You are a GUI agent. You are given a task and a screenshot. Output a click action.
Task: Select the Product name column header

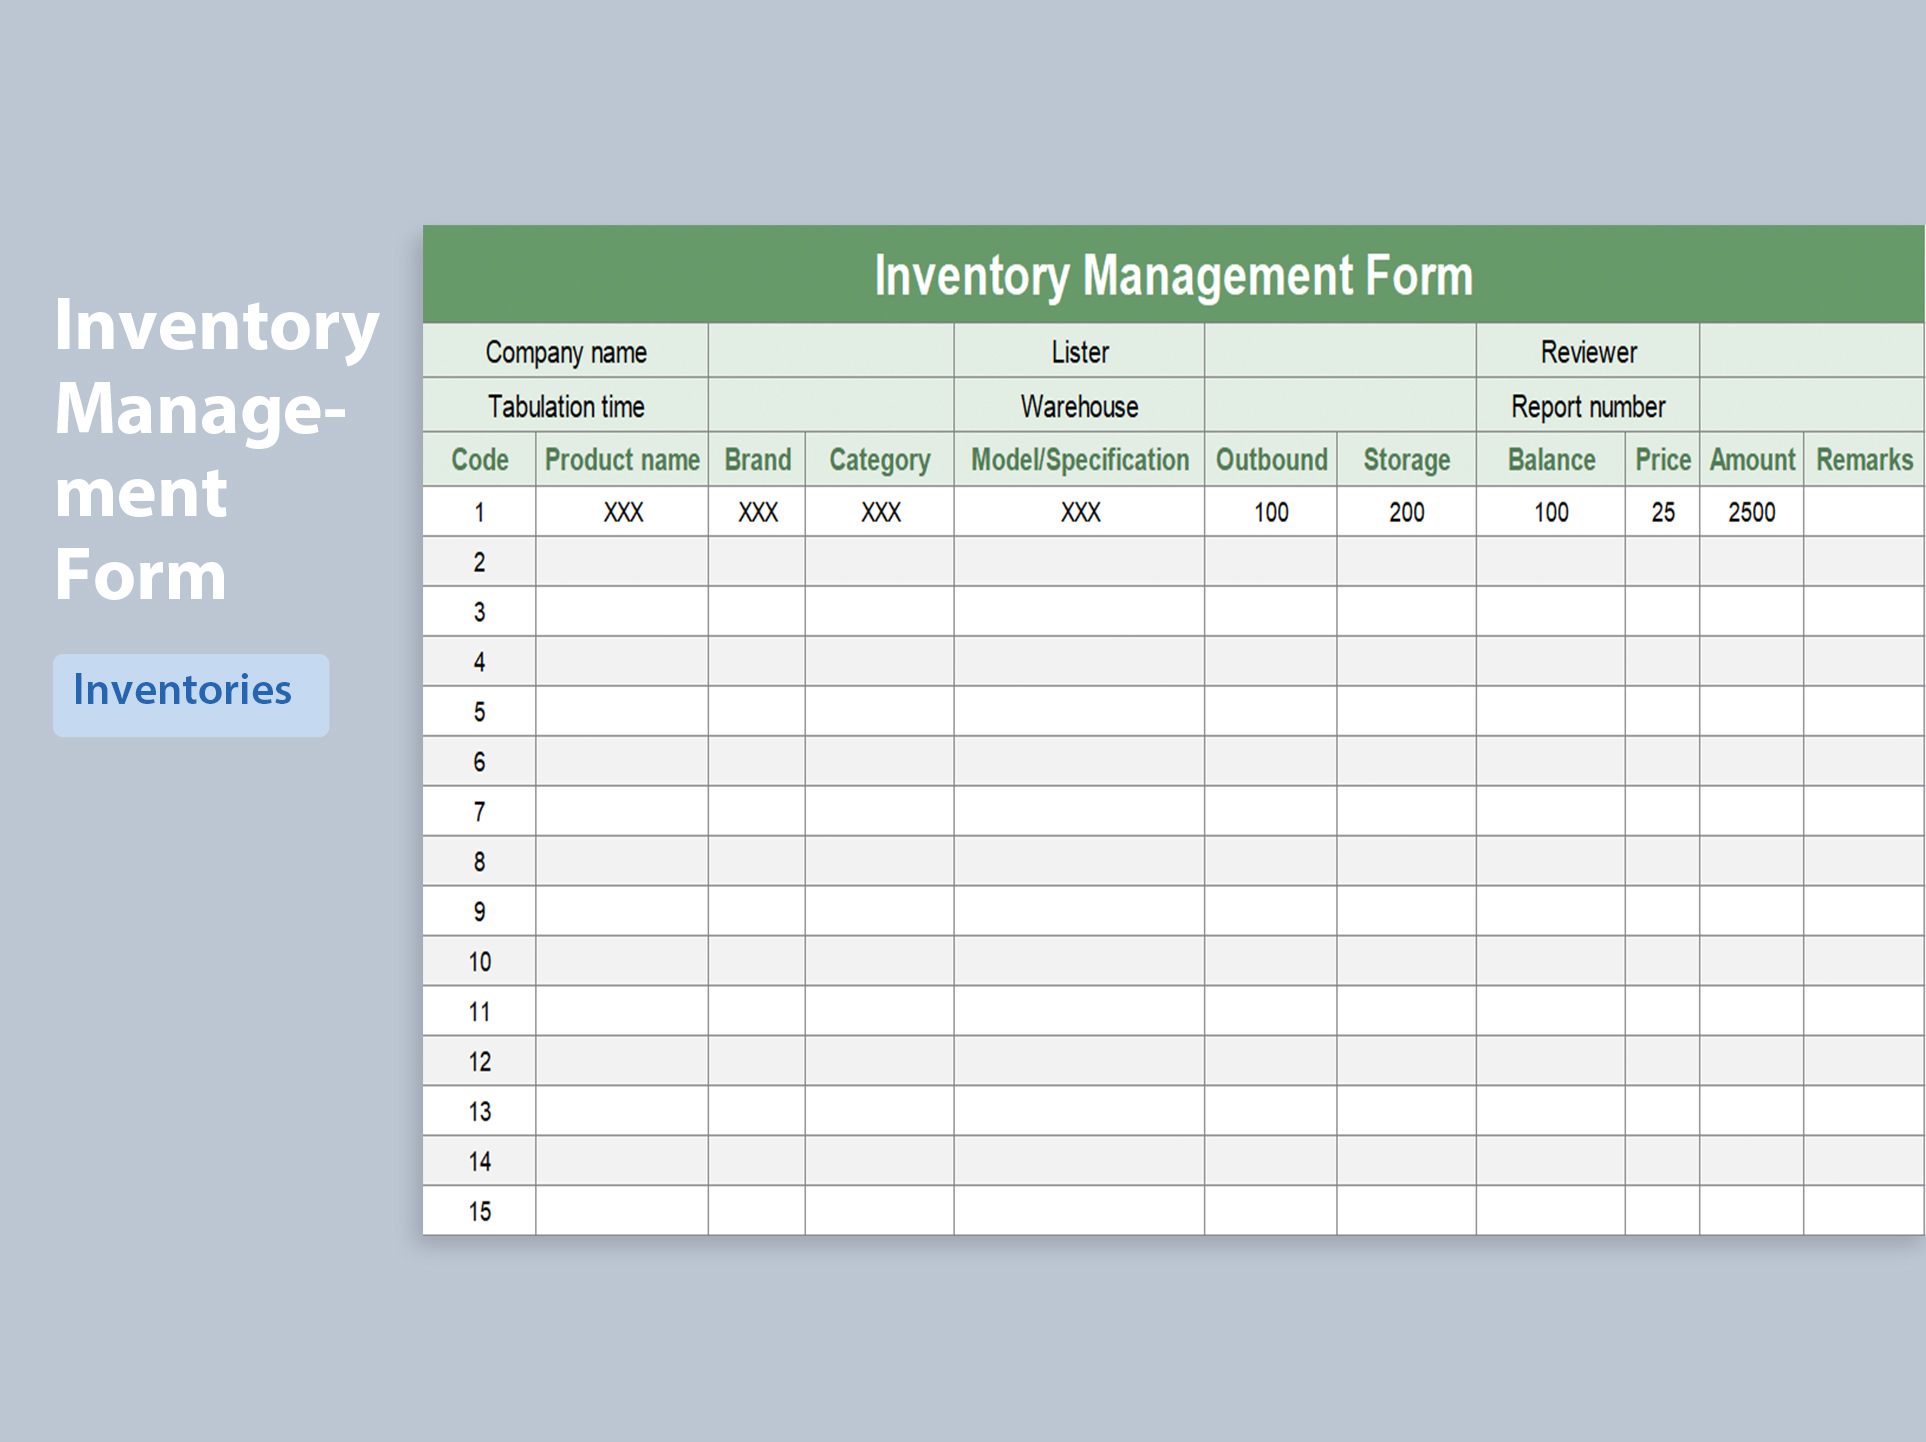tap(621, 459)
